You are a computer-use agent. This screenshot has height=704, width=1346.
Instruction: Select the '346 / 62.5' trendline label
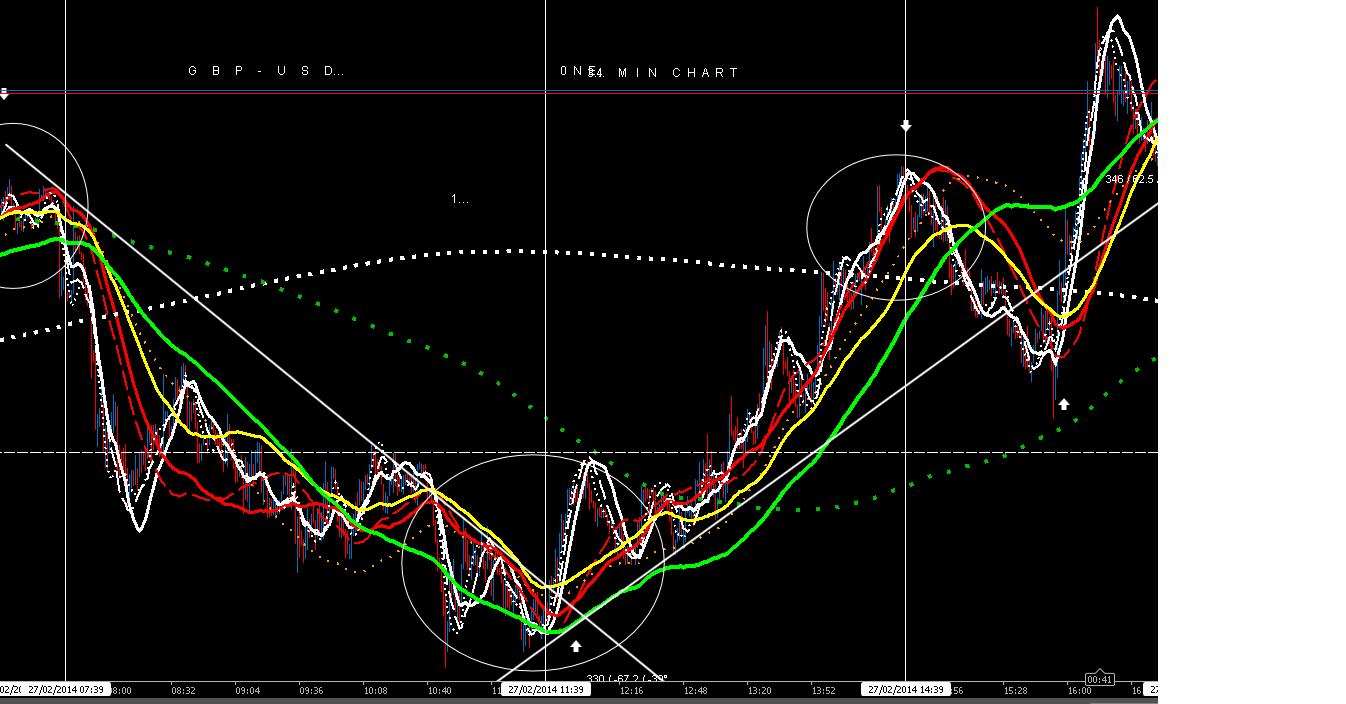click(x=1131, y=179)
